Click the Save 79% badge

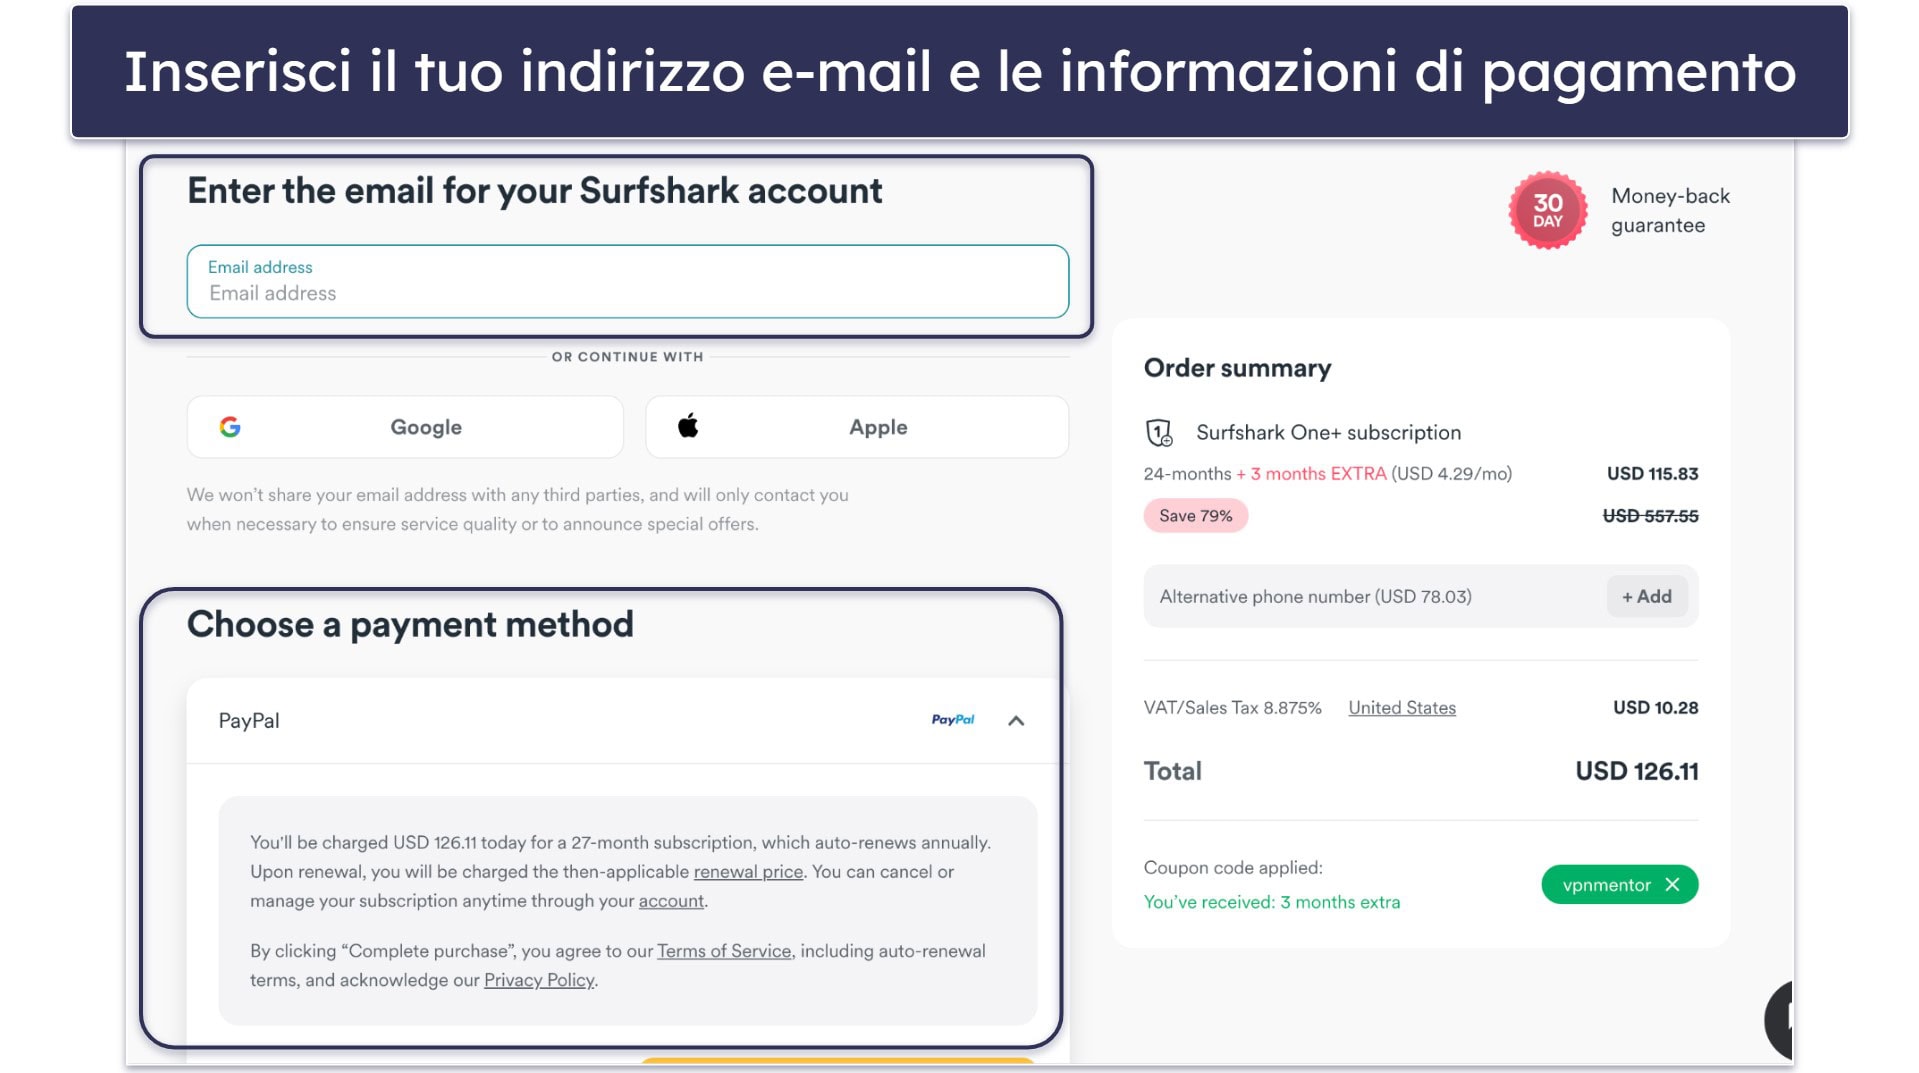[1195, 516]
